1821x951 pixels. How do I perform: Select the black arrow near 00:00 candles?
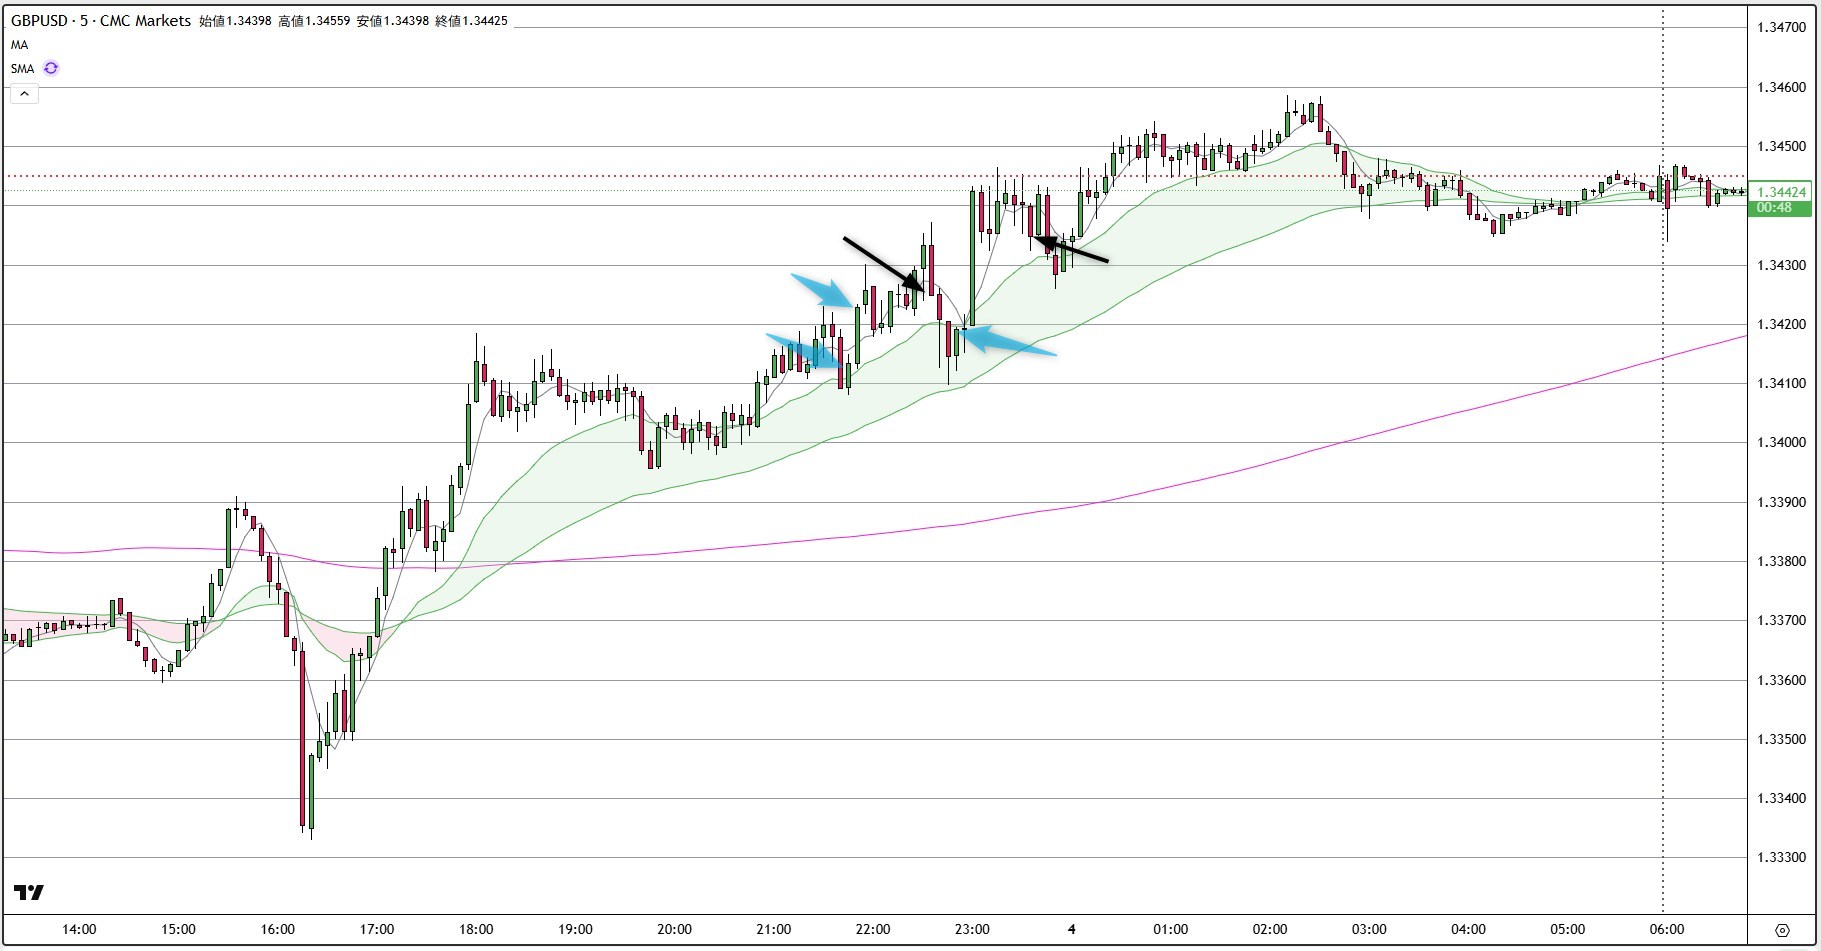(x=1070, y=250)
